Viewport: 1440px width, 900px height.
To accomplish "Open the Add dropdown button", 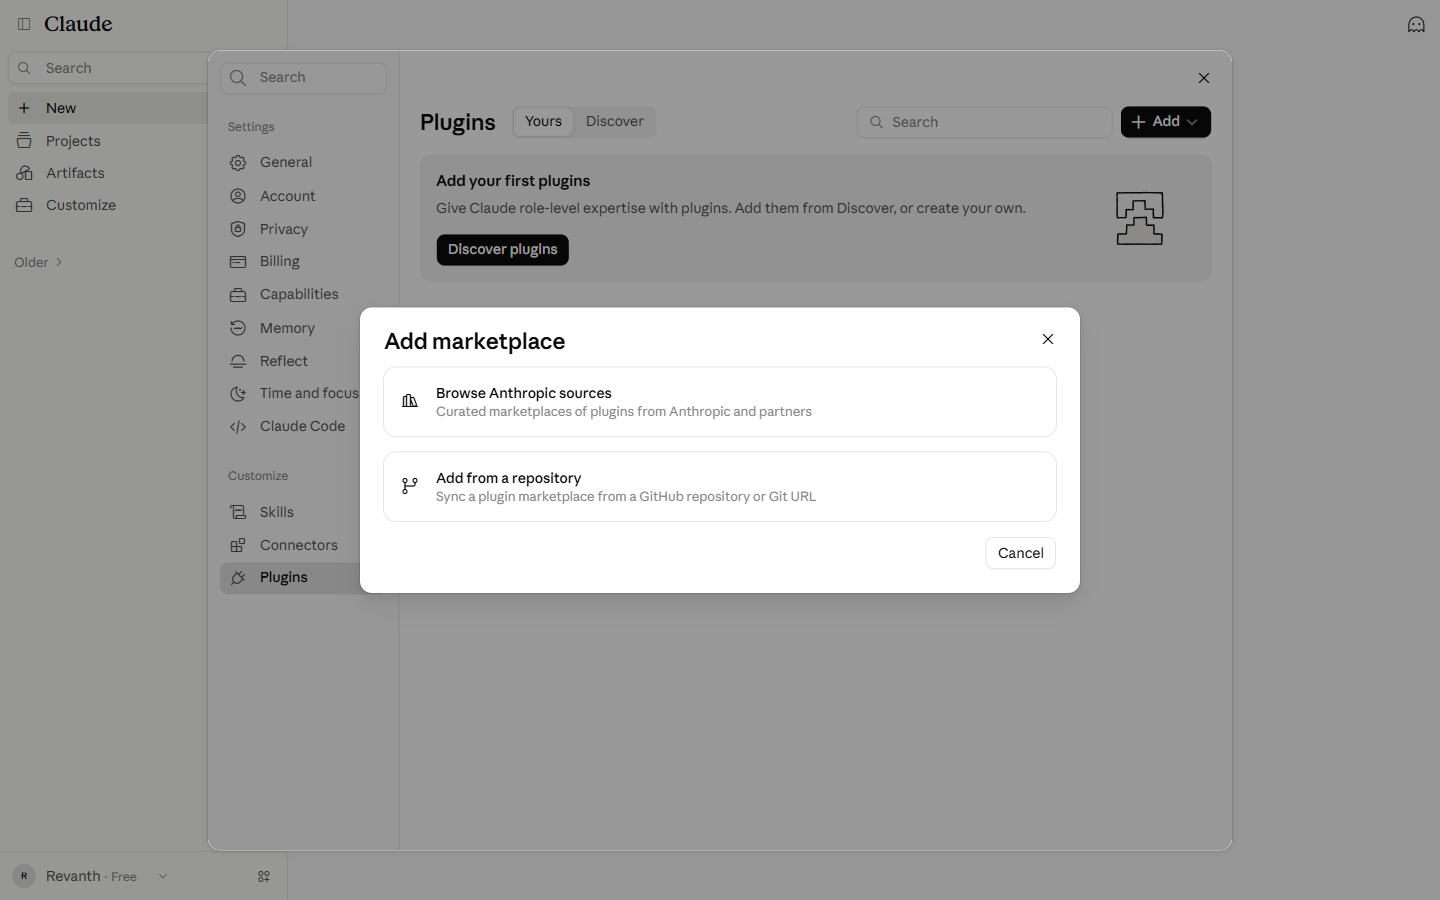I will pyautogui.click(x=1166, y=122).
